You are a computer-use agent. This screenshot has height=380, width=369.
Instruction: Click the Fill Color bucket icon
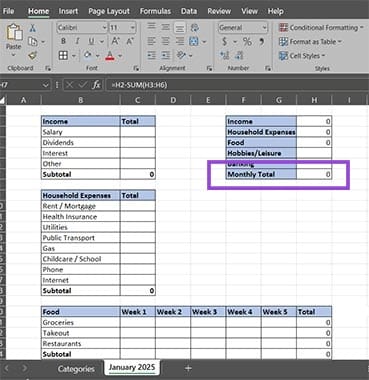pyautogui.click(x=88, y=55)
